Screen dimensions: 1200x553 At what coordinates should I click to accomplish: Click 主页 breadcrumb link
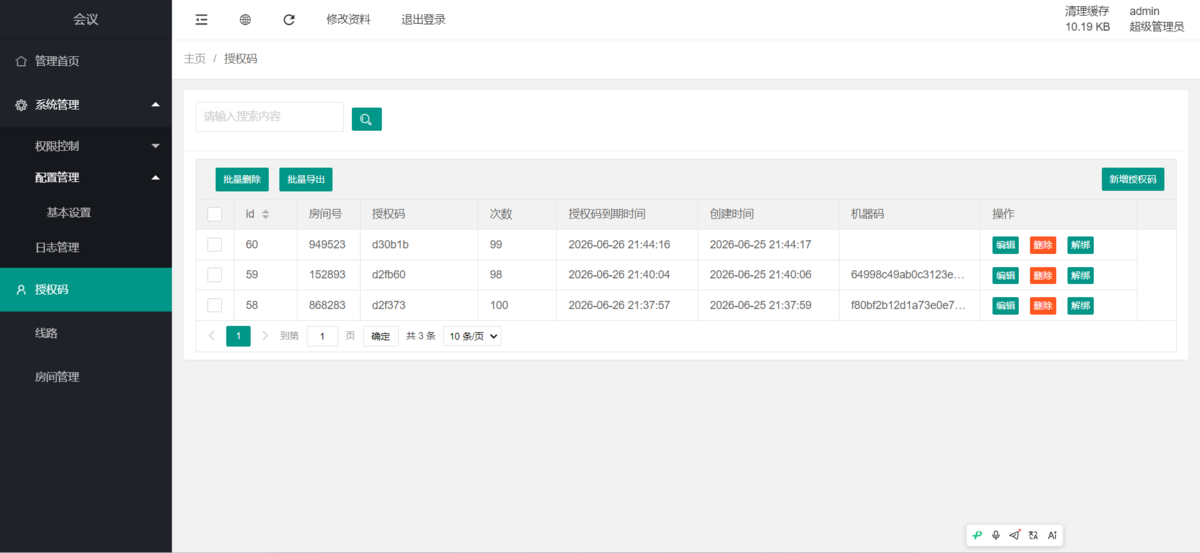coord(195,59)
